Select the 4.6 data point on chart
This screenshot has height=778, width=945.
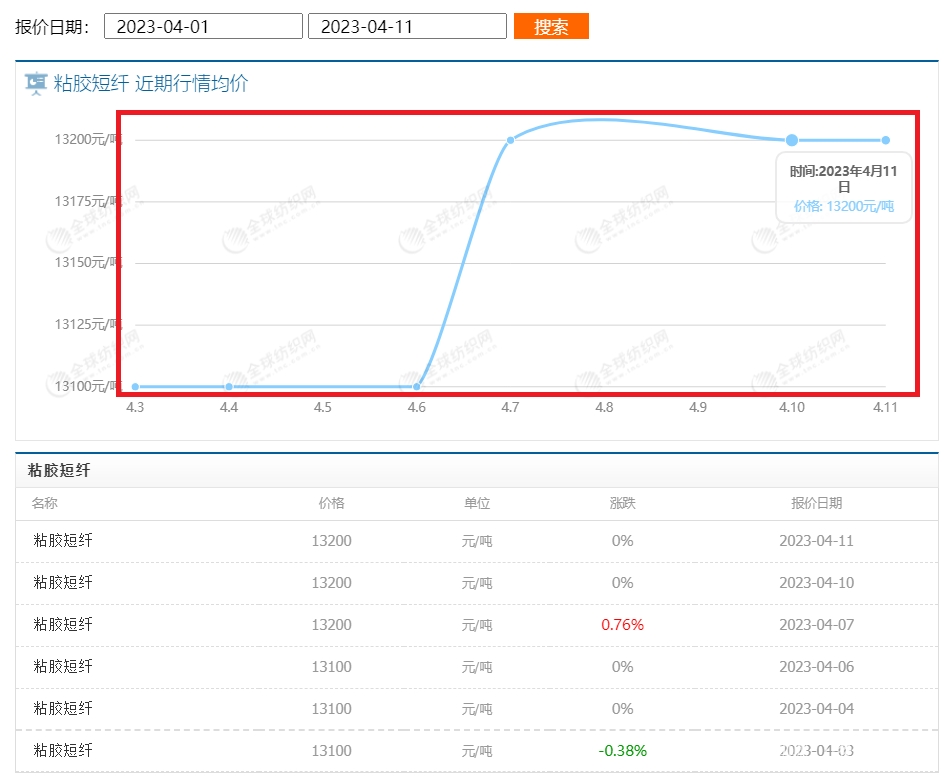417,386
